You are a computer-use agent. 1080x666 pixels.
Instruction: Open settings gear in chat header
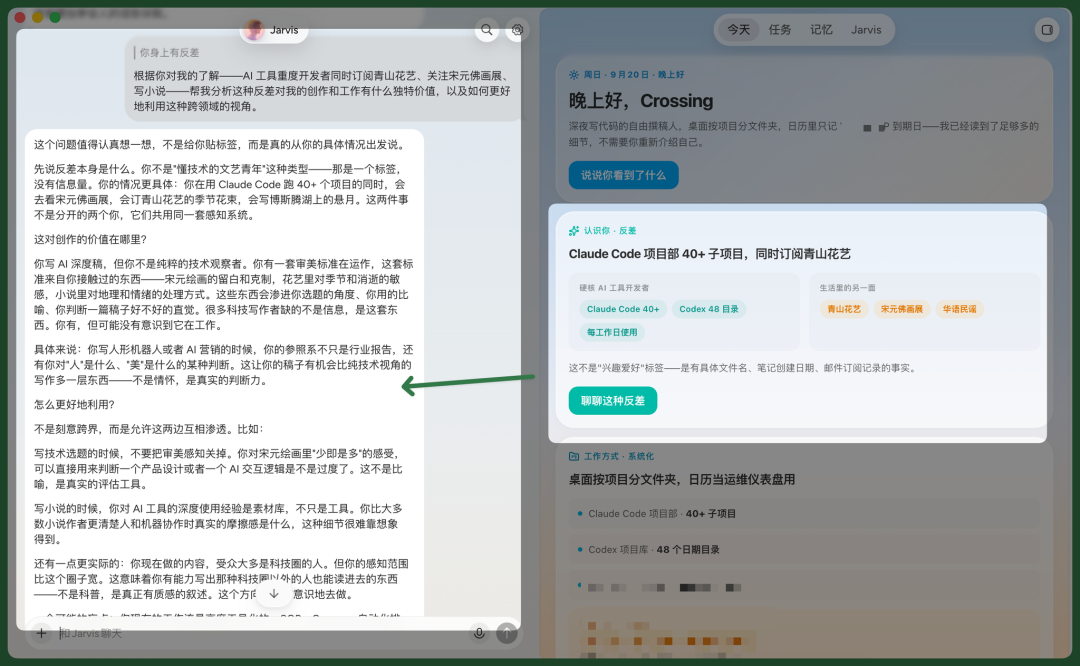pos(517,30)
